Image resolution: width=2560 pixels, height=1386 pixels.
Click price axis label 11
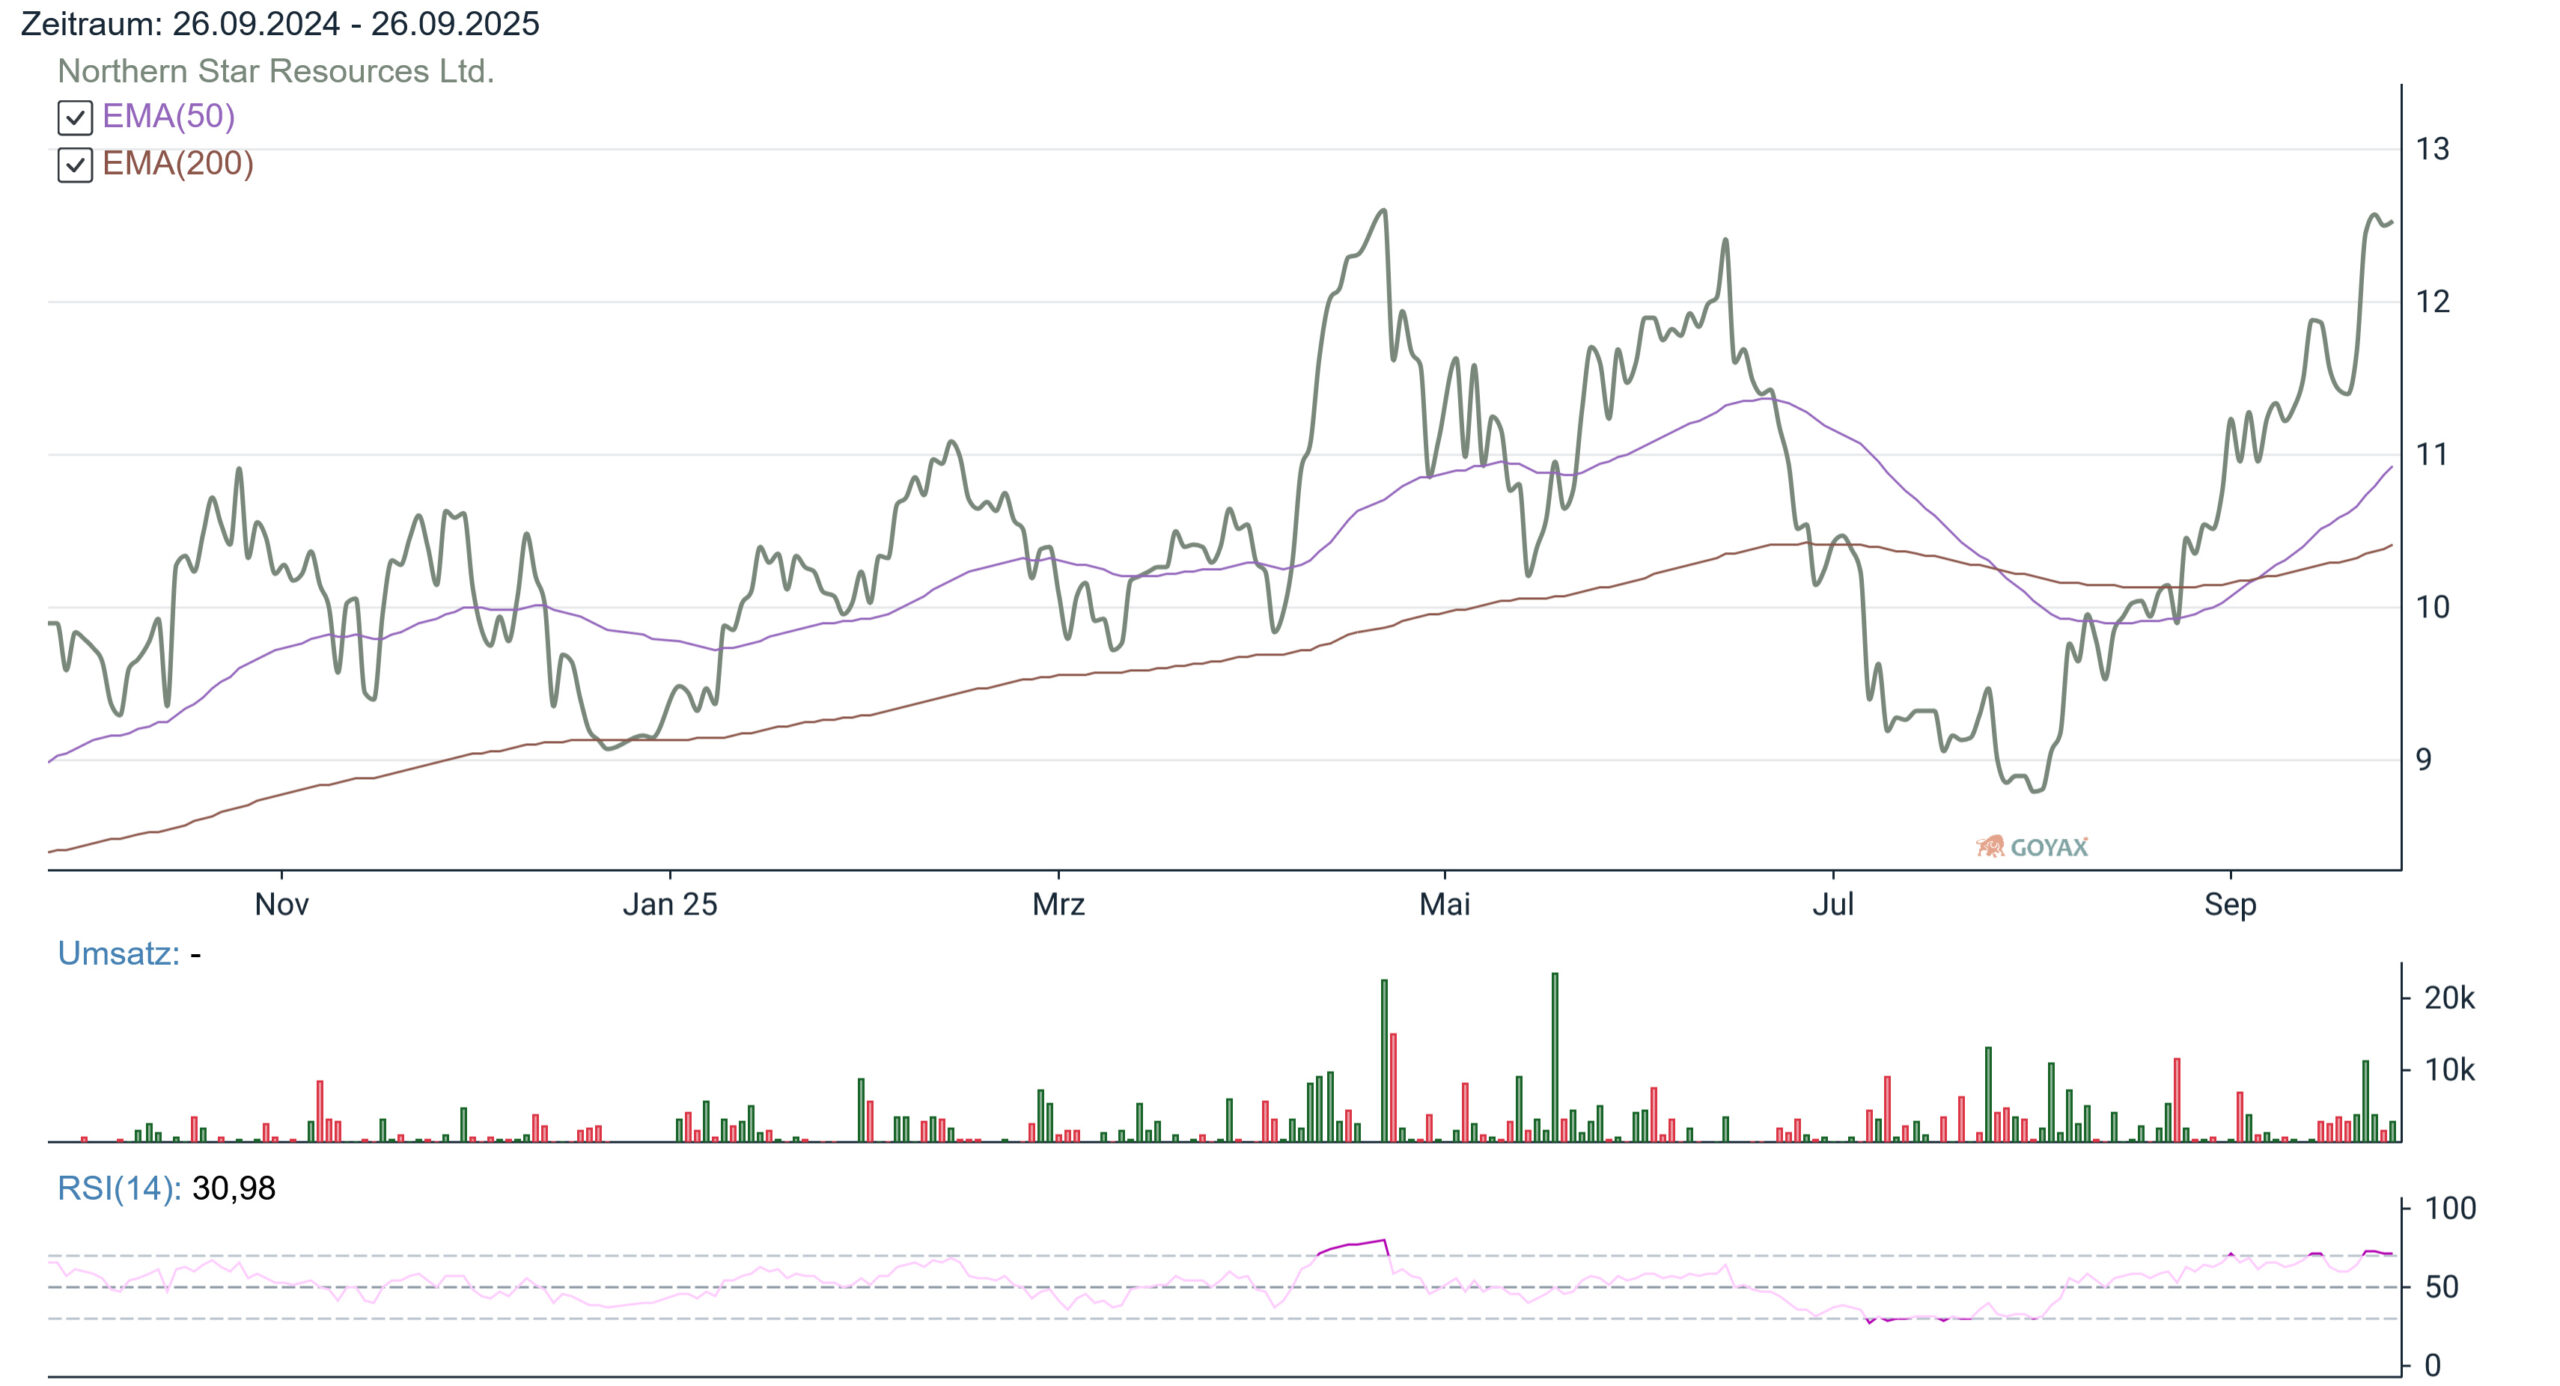2432,454
